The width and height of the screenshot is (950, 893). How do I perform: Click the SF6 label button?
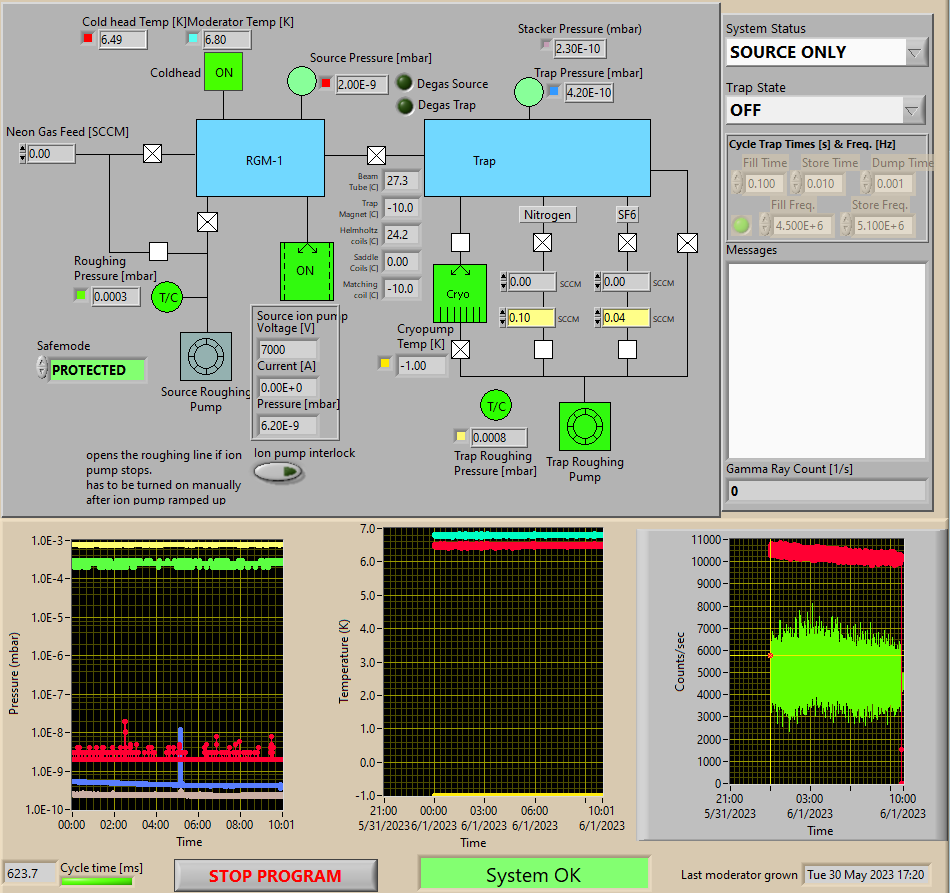pos(627,214)
